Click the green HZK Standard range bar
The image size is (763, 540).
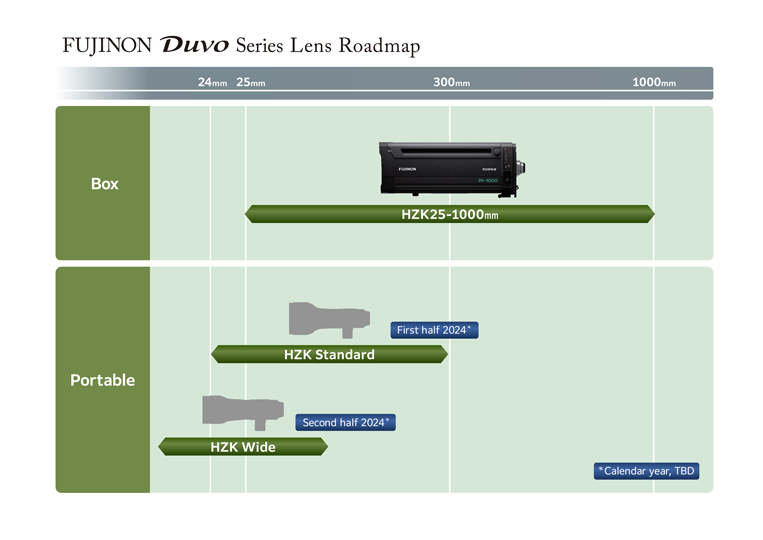[x=329, y=354]
